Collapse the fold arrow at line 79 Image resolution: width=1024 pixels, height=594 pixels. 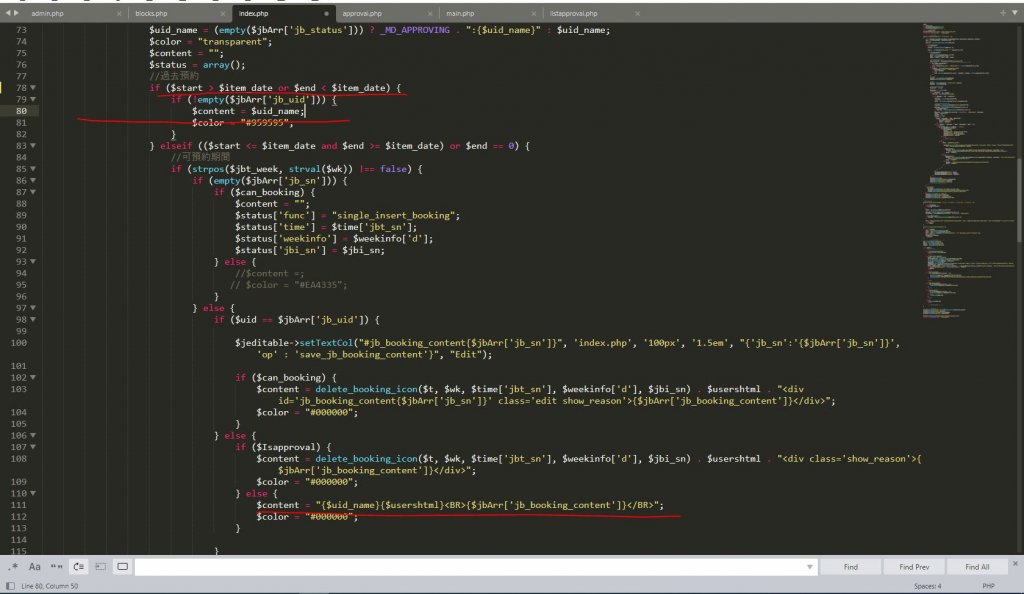click(x=33, y=99)
